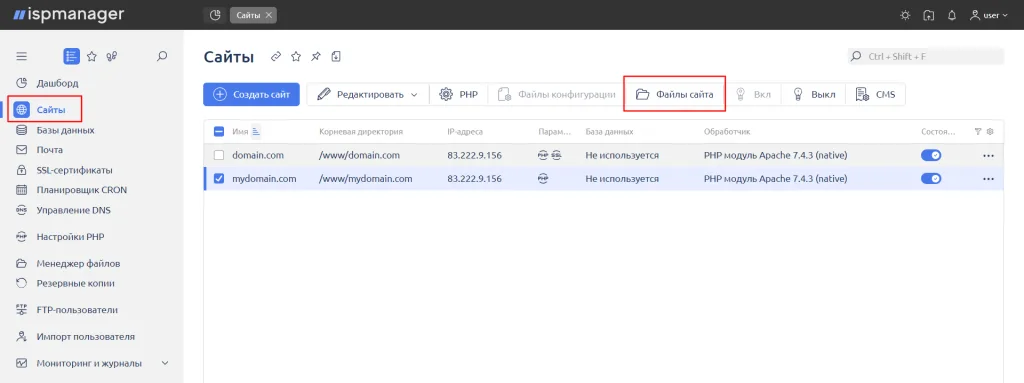Toggle light theme sun icon
Viewport: 1024px width, 383px height.
coord(904,15)
